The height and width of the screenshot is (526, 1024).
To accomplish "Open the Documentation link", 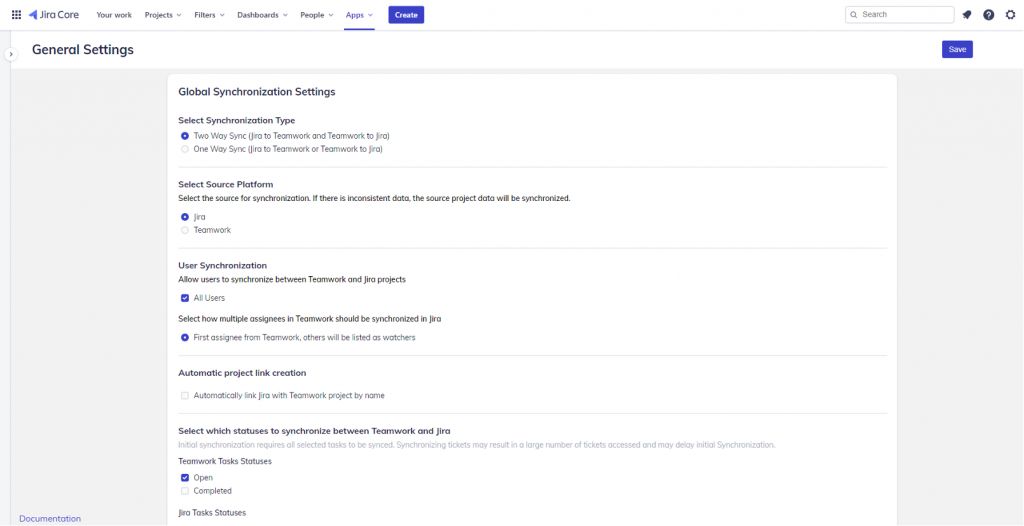I will pyautogui.click(x=50, y=518).
